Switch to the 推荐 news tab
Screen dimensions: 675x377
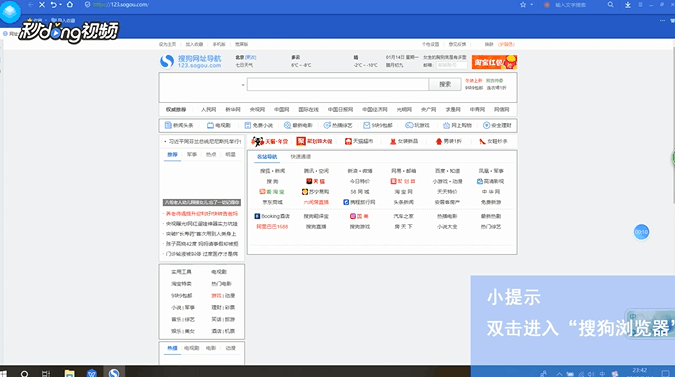click(x=172, y=155)
